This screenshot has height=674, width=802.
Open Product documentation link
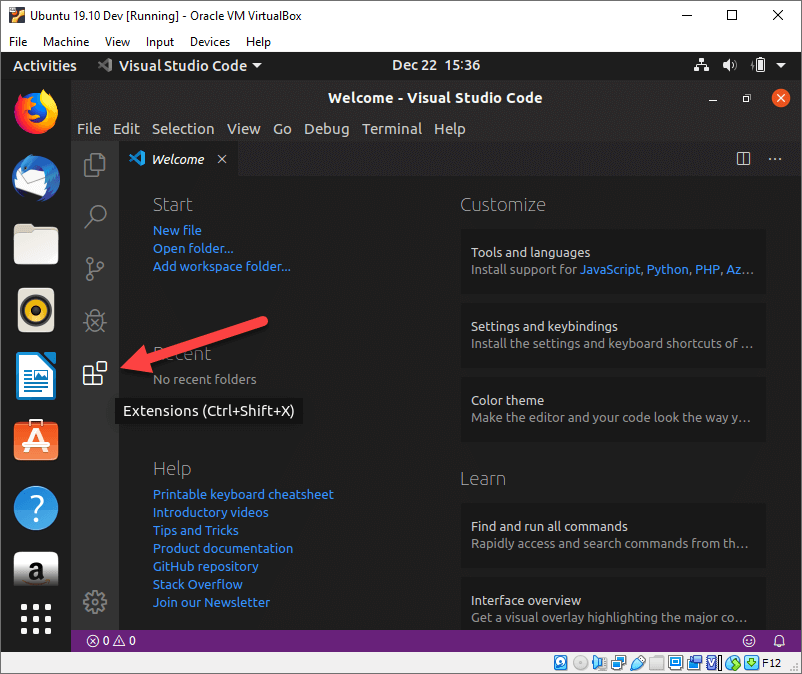[223, 548]
